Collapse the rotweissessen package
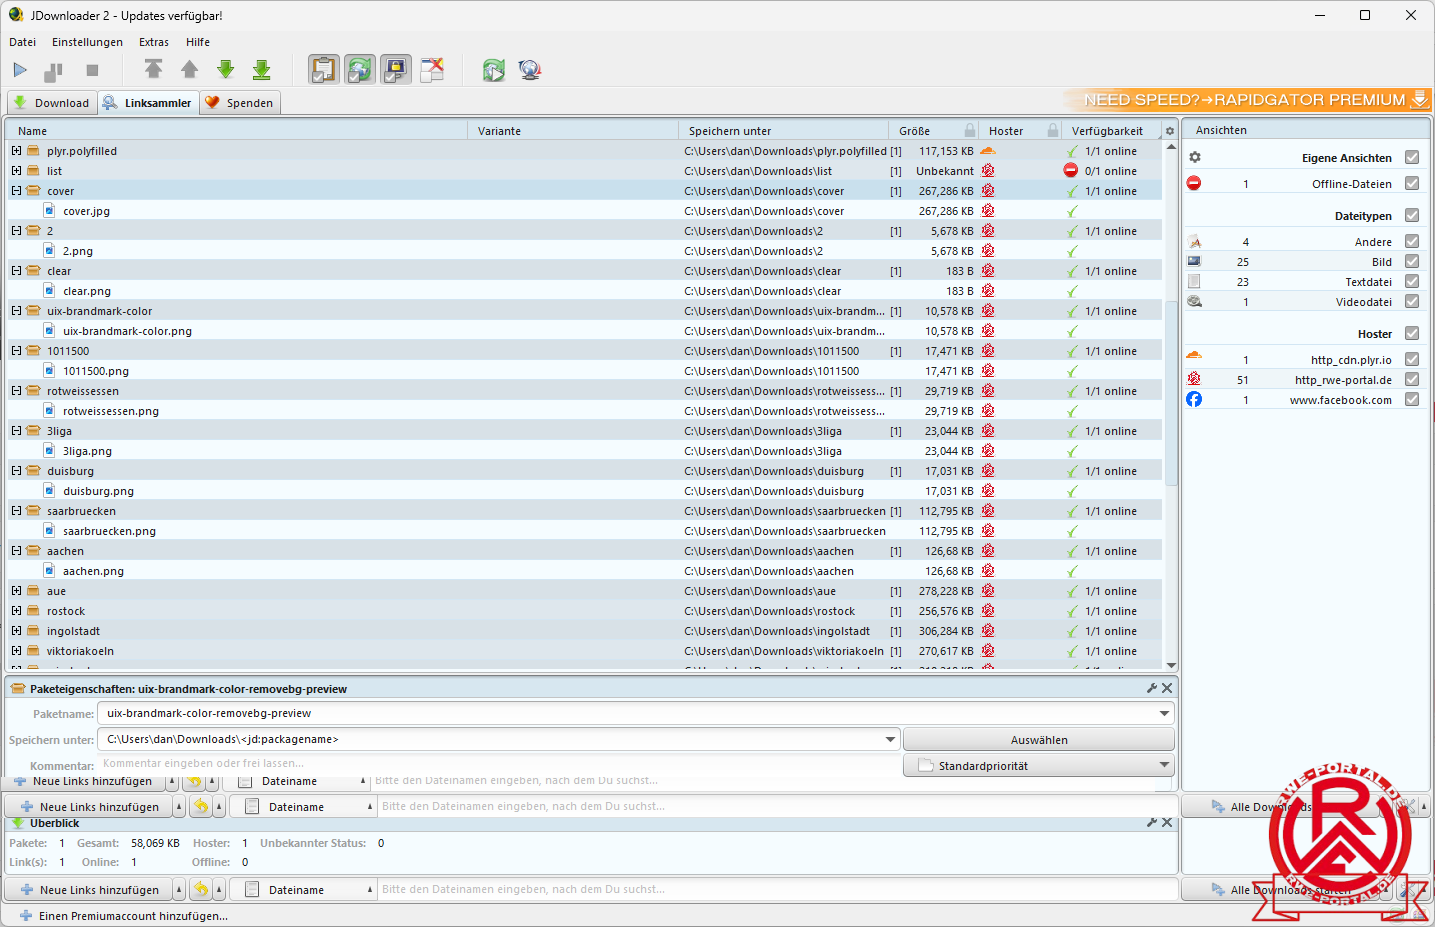Image resolution: width=1435 pixels, height=927 pixels. click(x=16, y=391)
